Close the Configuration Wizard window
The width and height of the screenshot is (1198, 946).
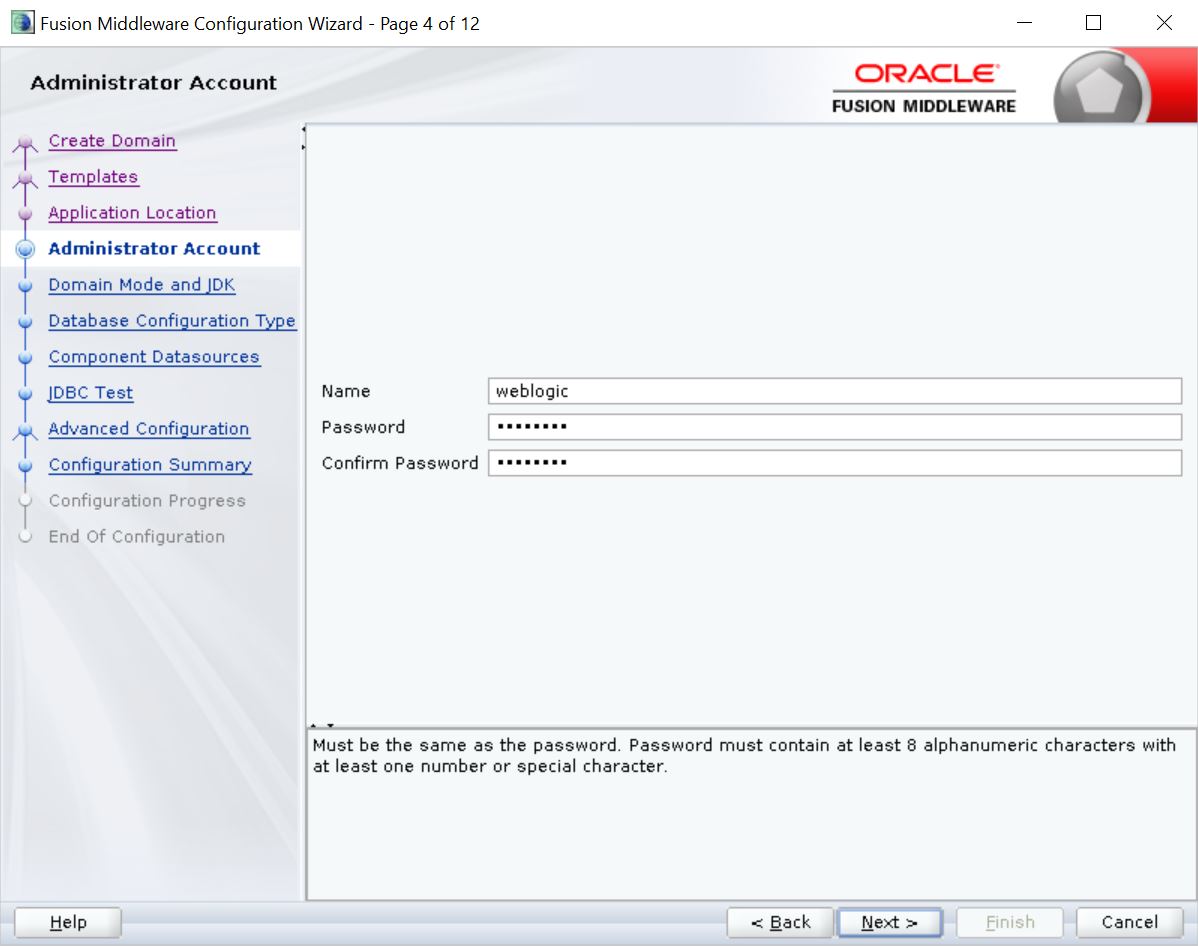pyautogui.click(x=1164, y=23)
